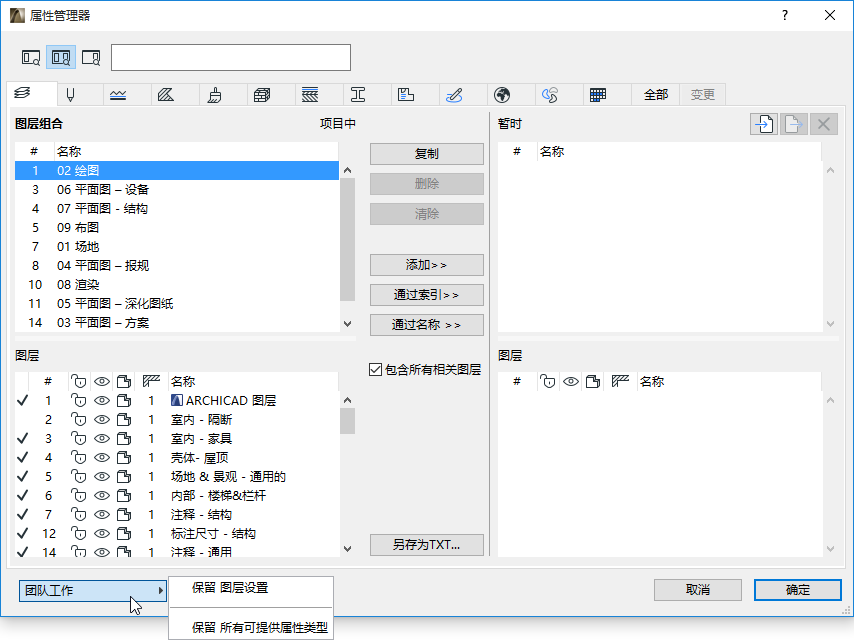This screenshot has width=854, height=640.
Task: Click the 复制 button
Action: point(426,154)
